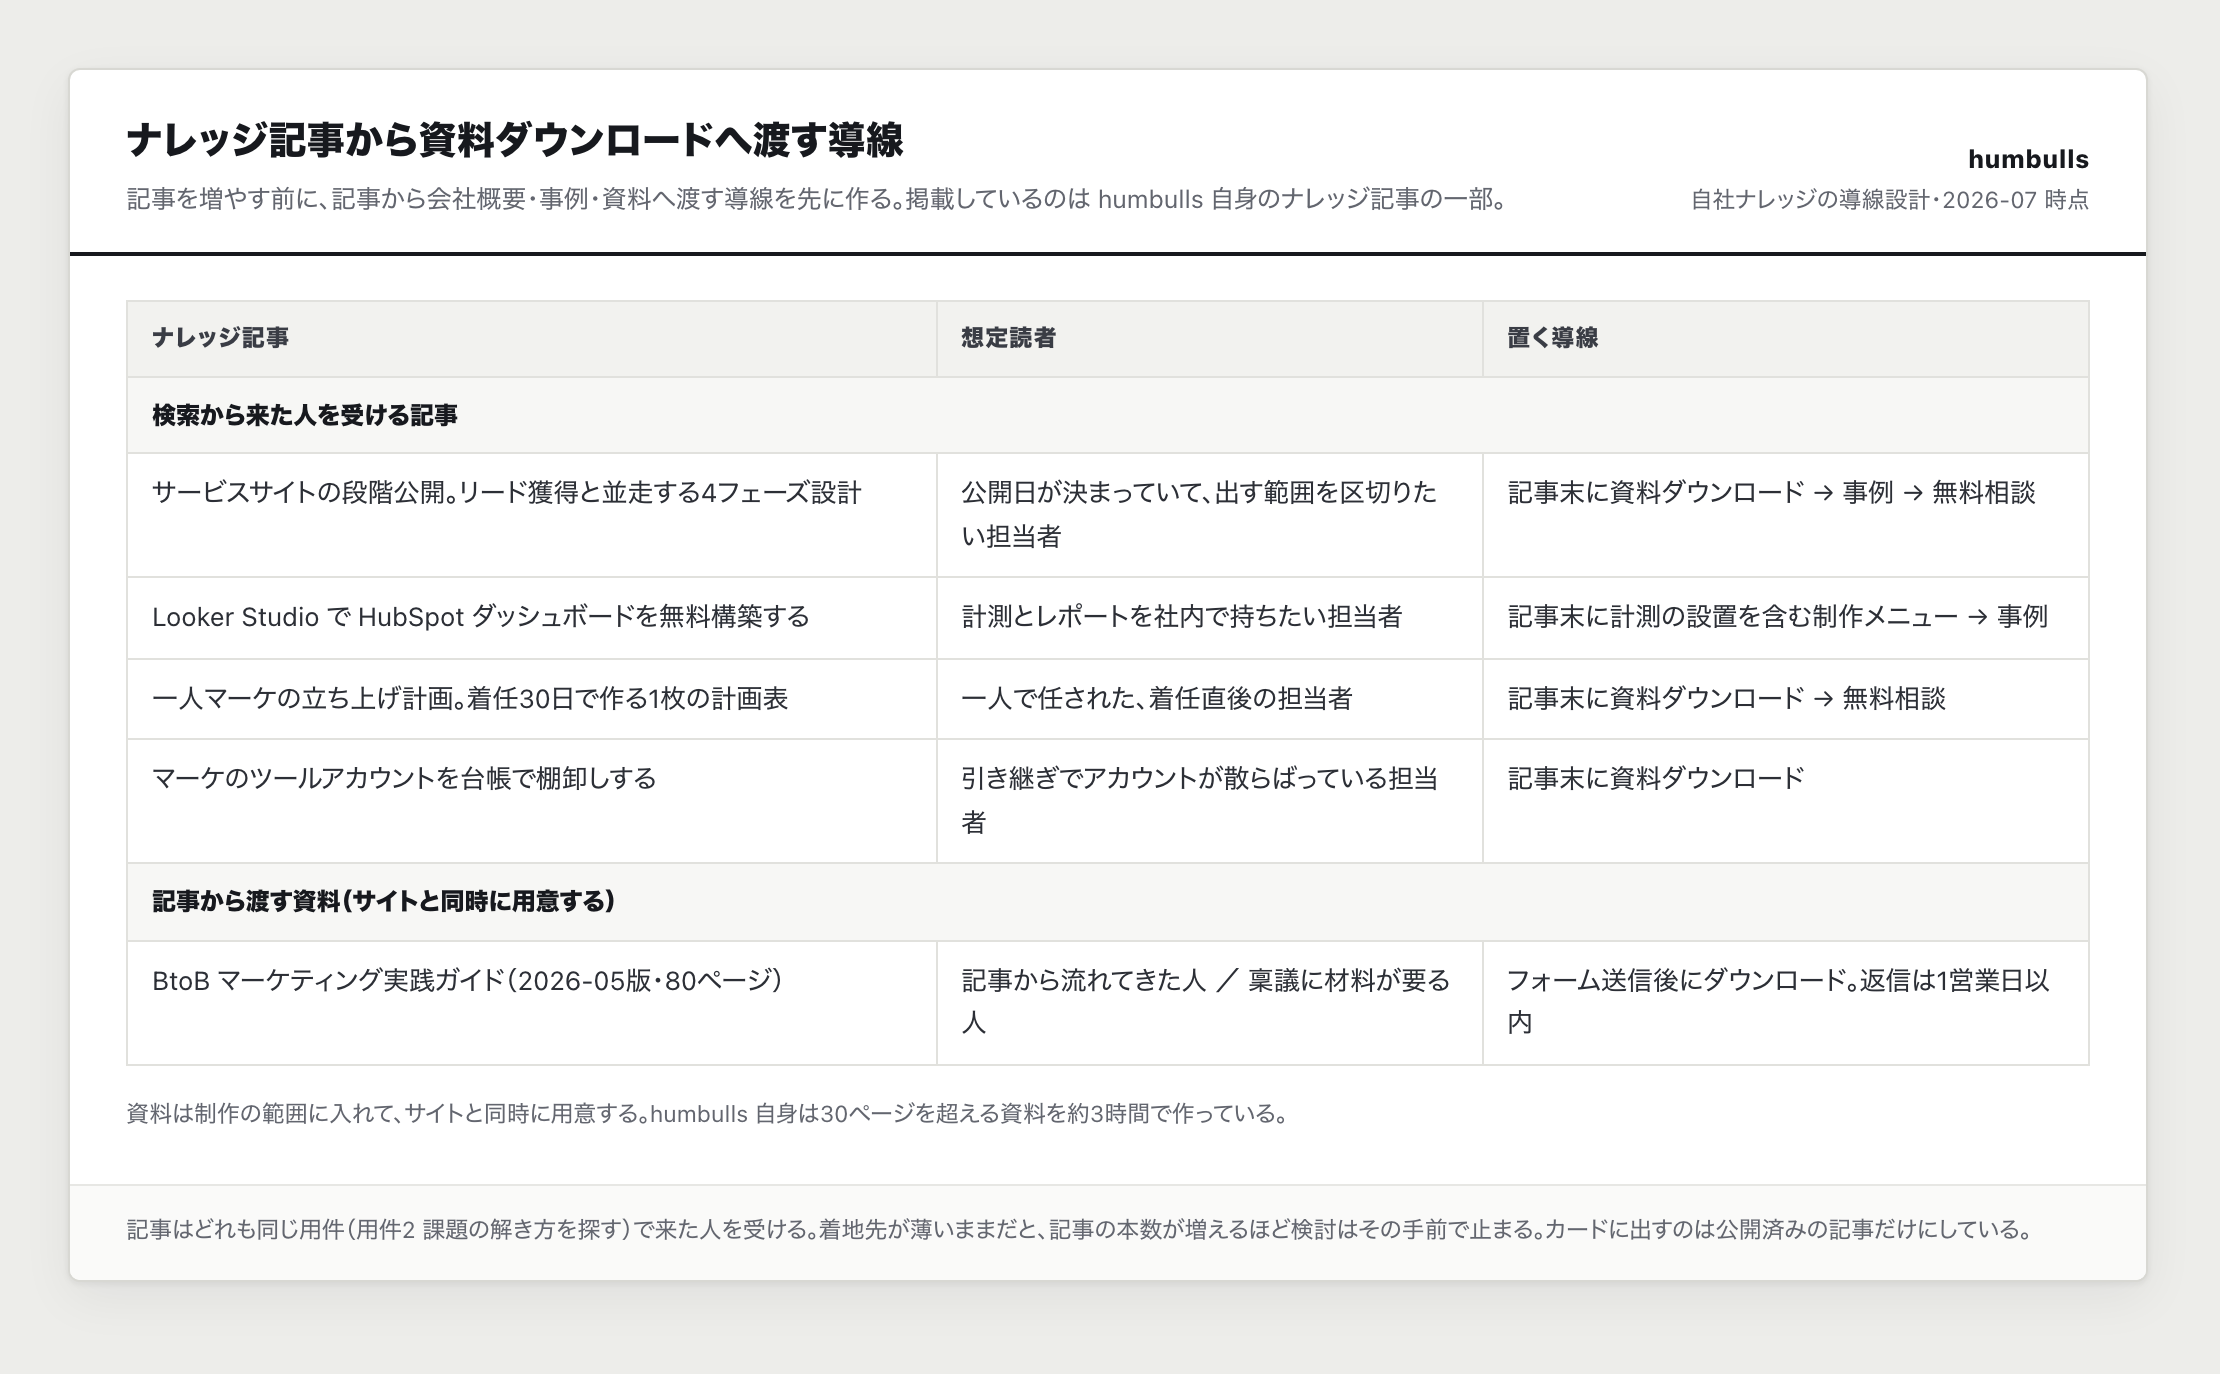Click the cell 計測とレポートを社内で持ちたい担当者
Viewport: 2220px width, 1374px height.
(x=1209, y=618)
